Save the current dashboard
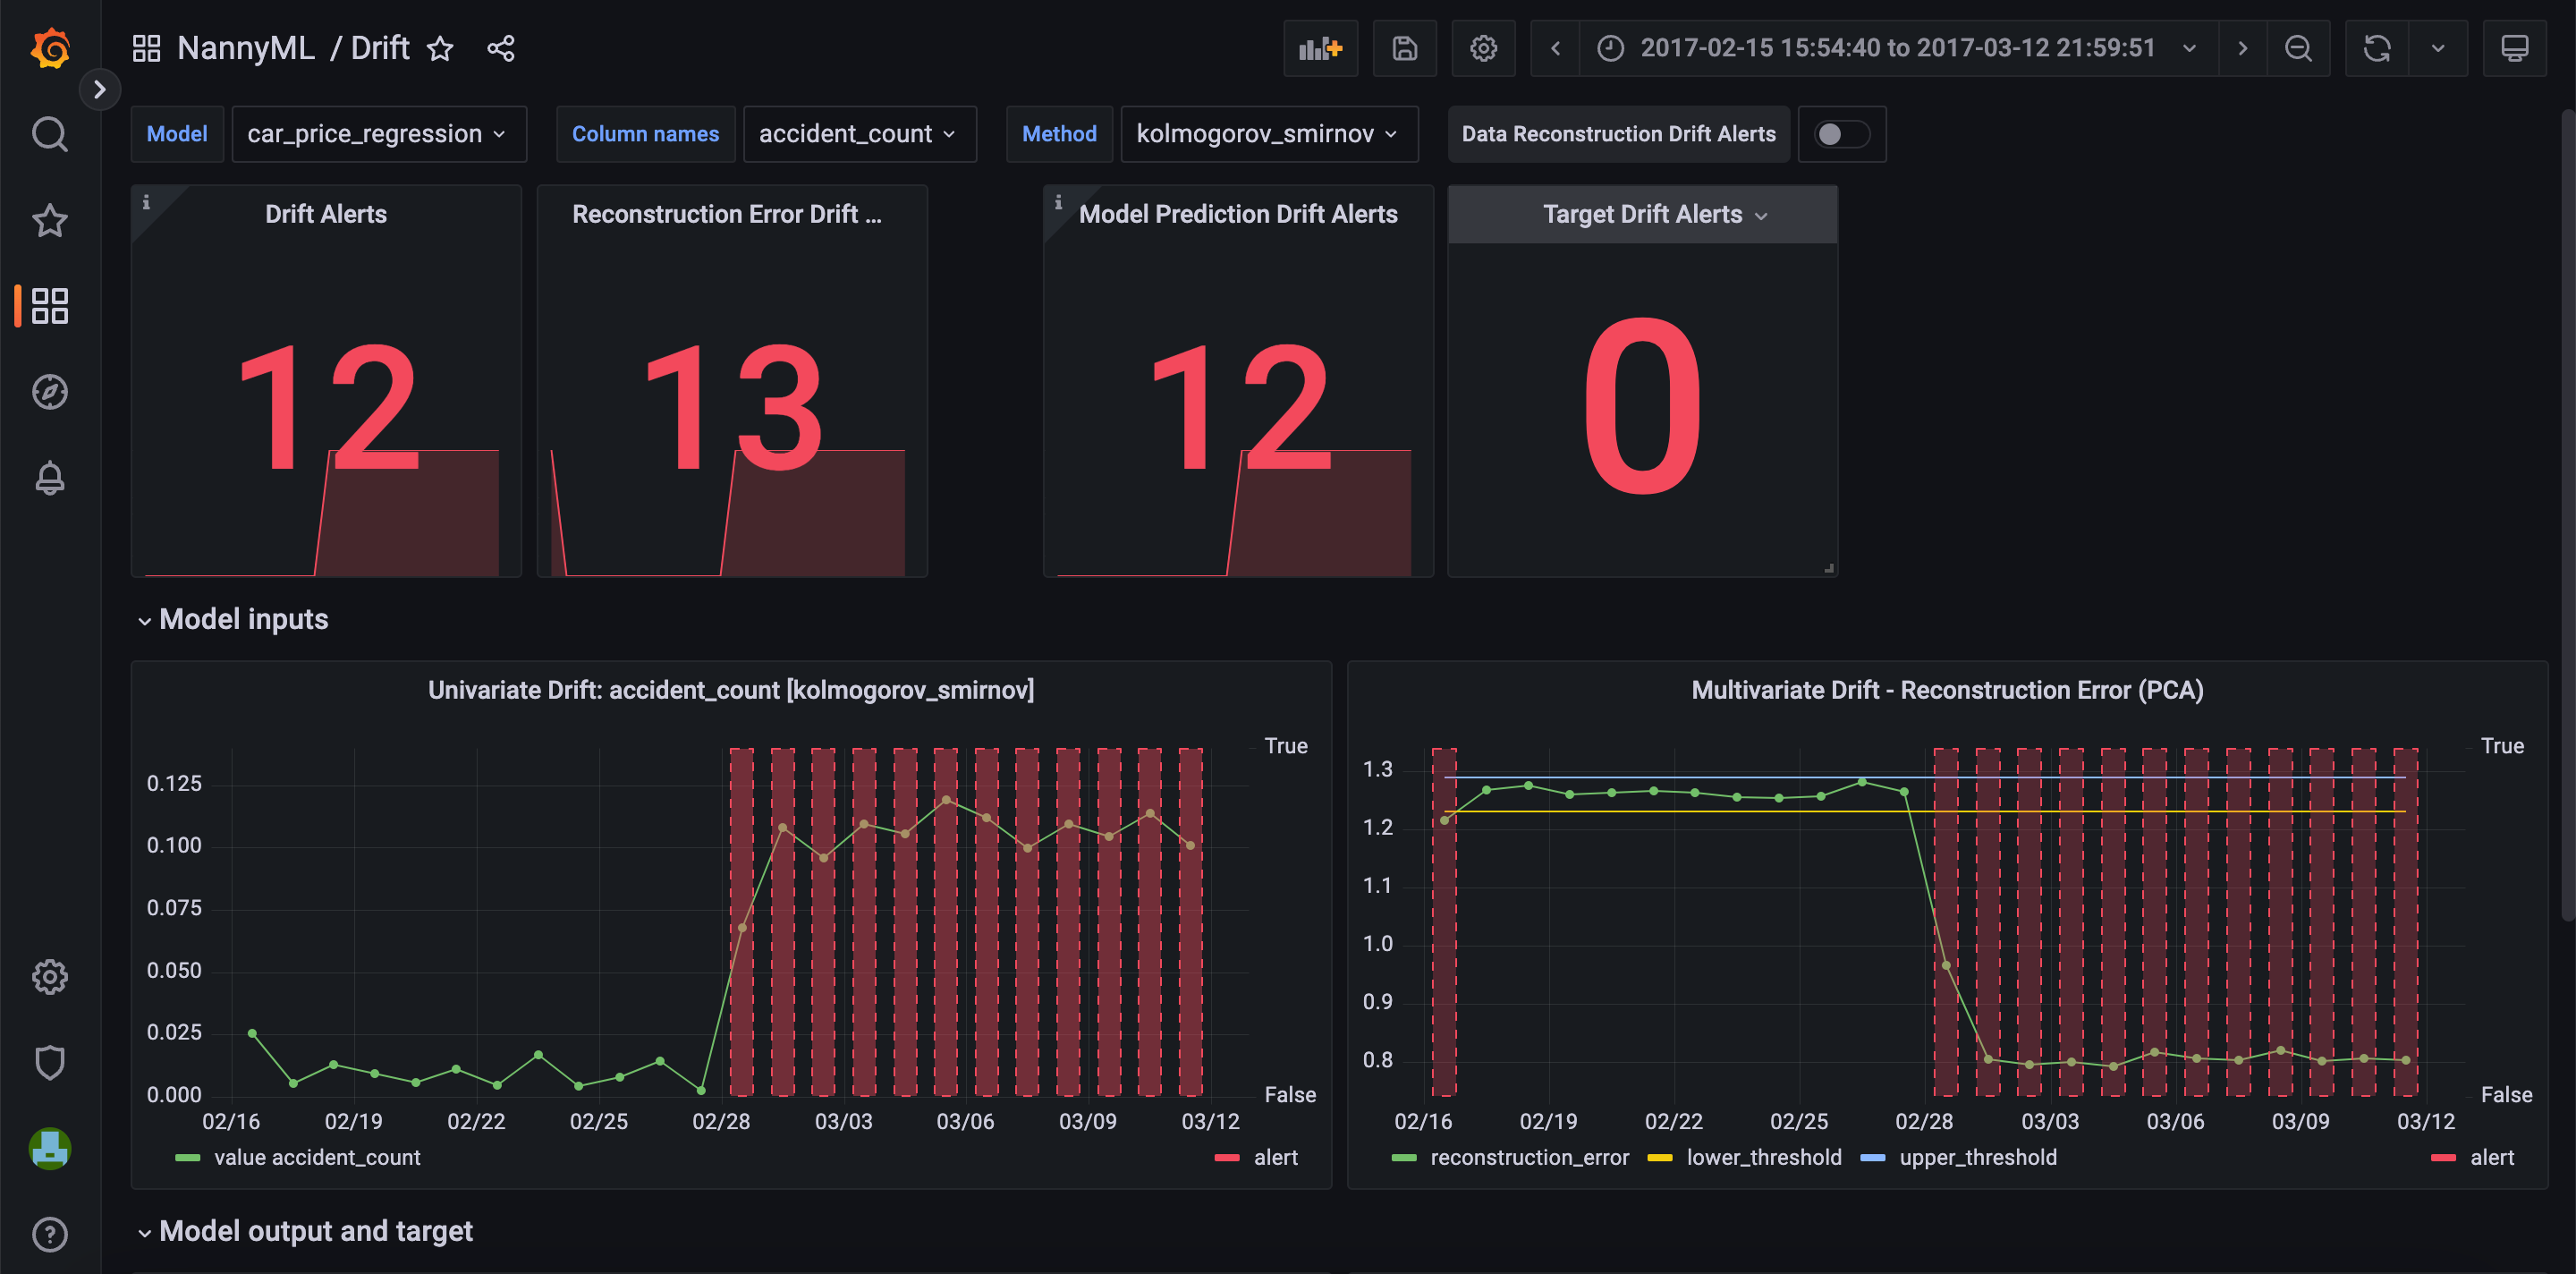 pos(1404,47)
